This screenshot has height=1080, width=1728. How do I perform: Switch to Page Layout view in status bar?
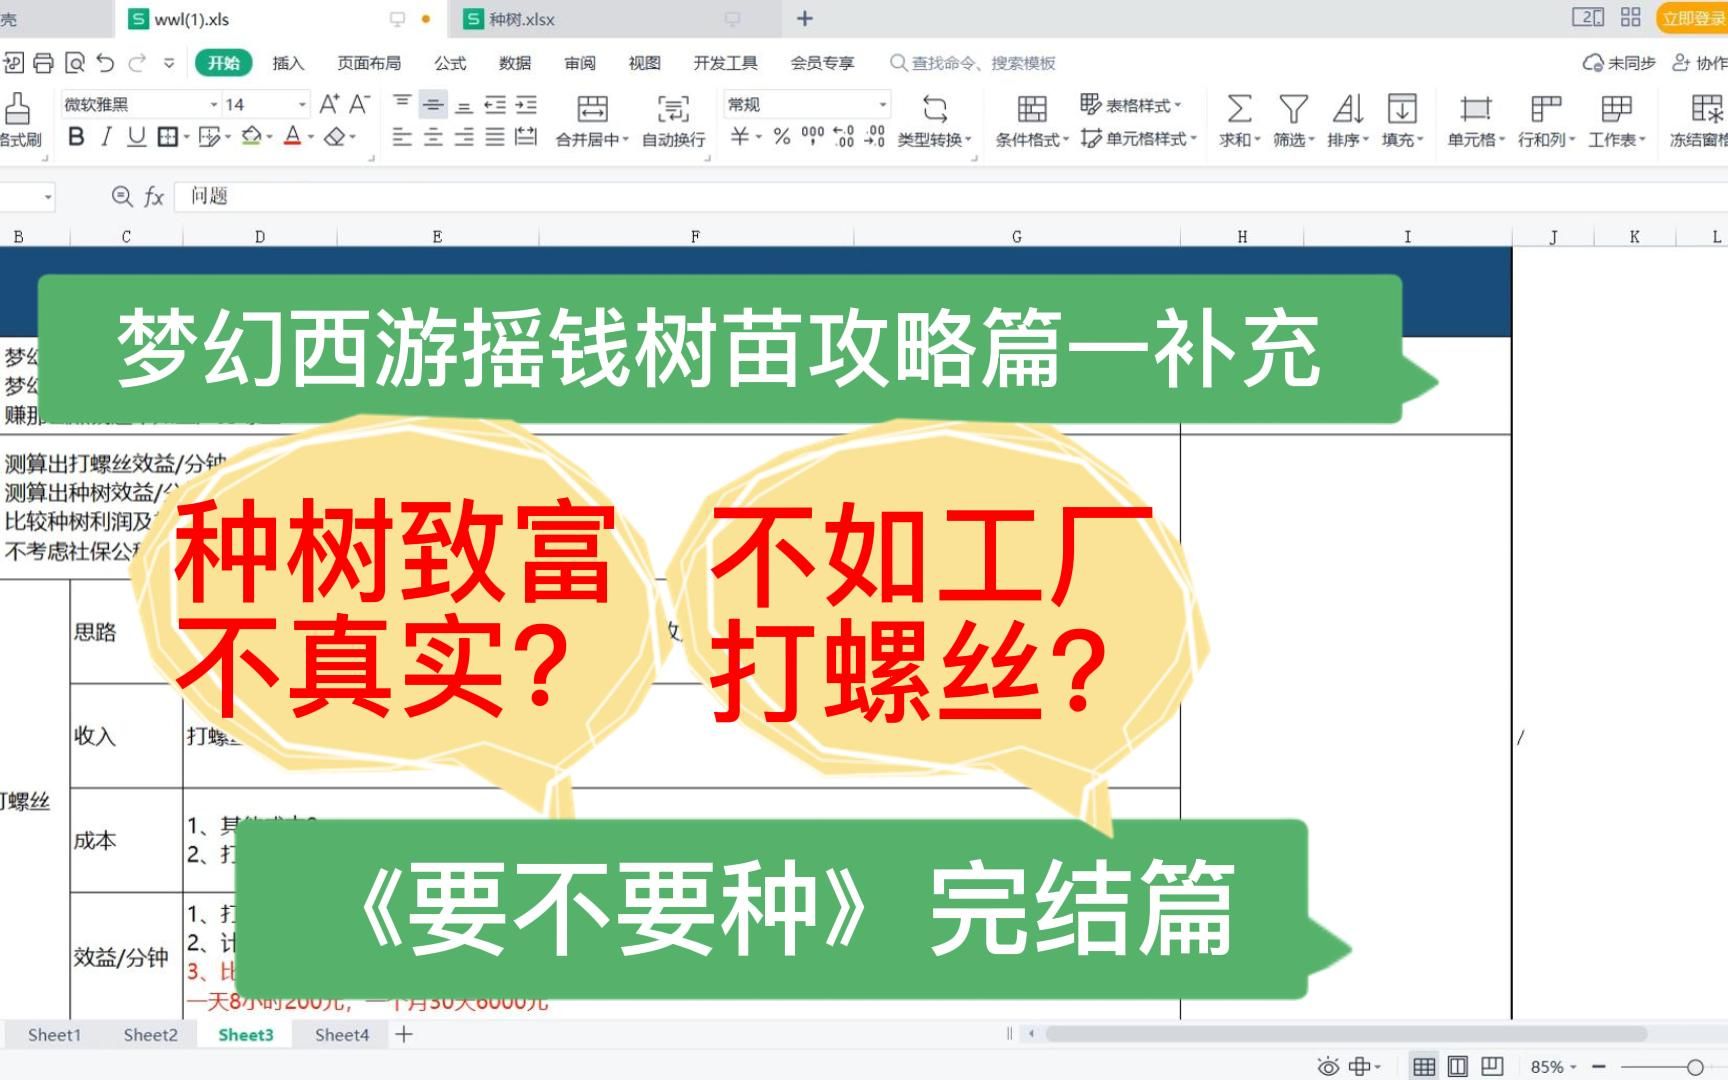[x=1458, y=1066]
